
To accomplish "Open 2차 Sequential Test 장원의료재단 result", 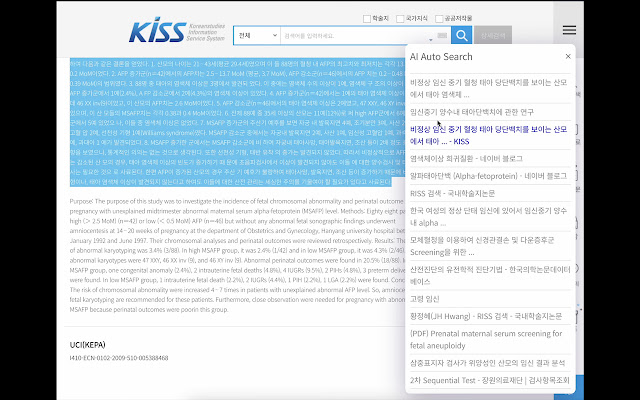I will click(x=489, y=380).
